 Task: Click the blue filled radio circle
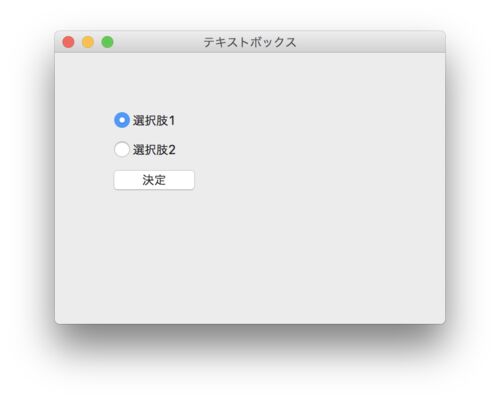click(x=122, y=120)
